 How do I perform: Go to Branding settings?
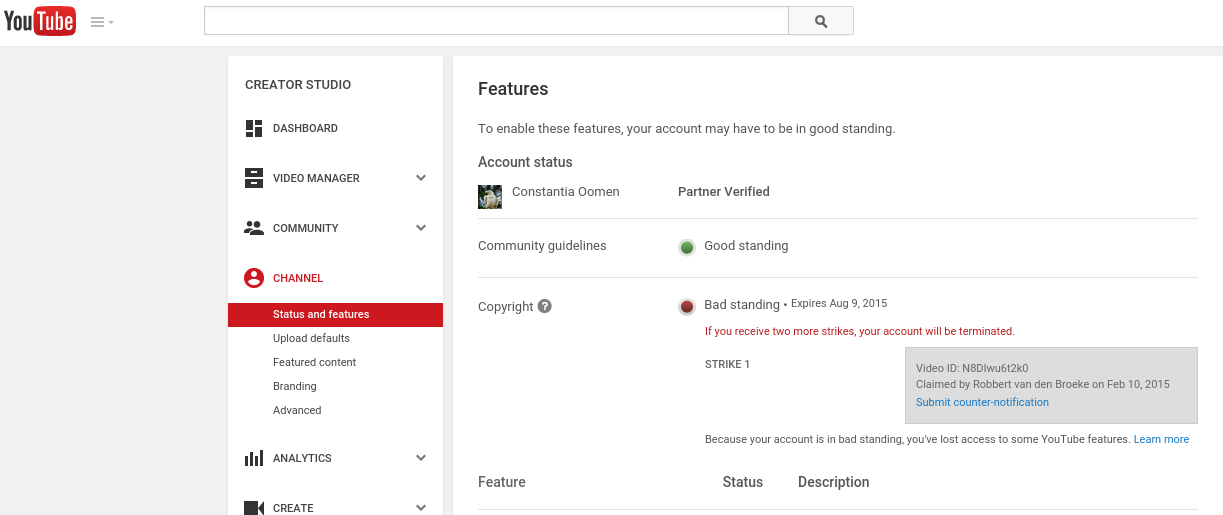coord(294,386)
